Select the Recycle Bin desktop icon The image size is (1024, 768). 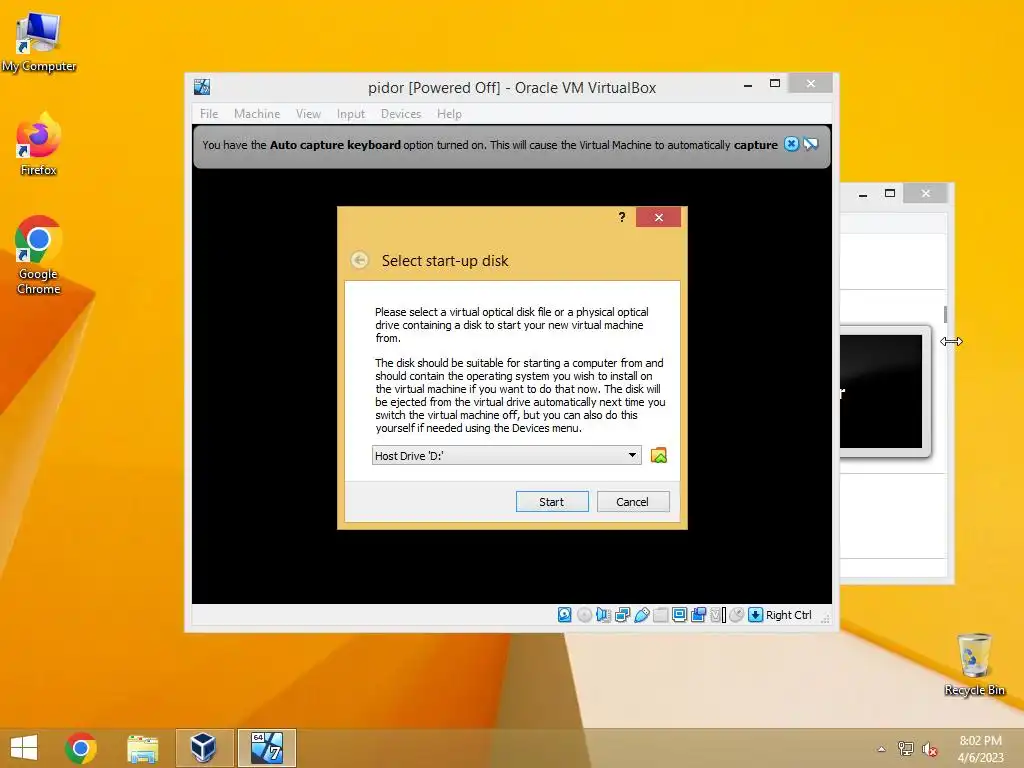click(974, 664)
